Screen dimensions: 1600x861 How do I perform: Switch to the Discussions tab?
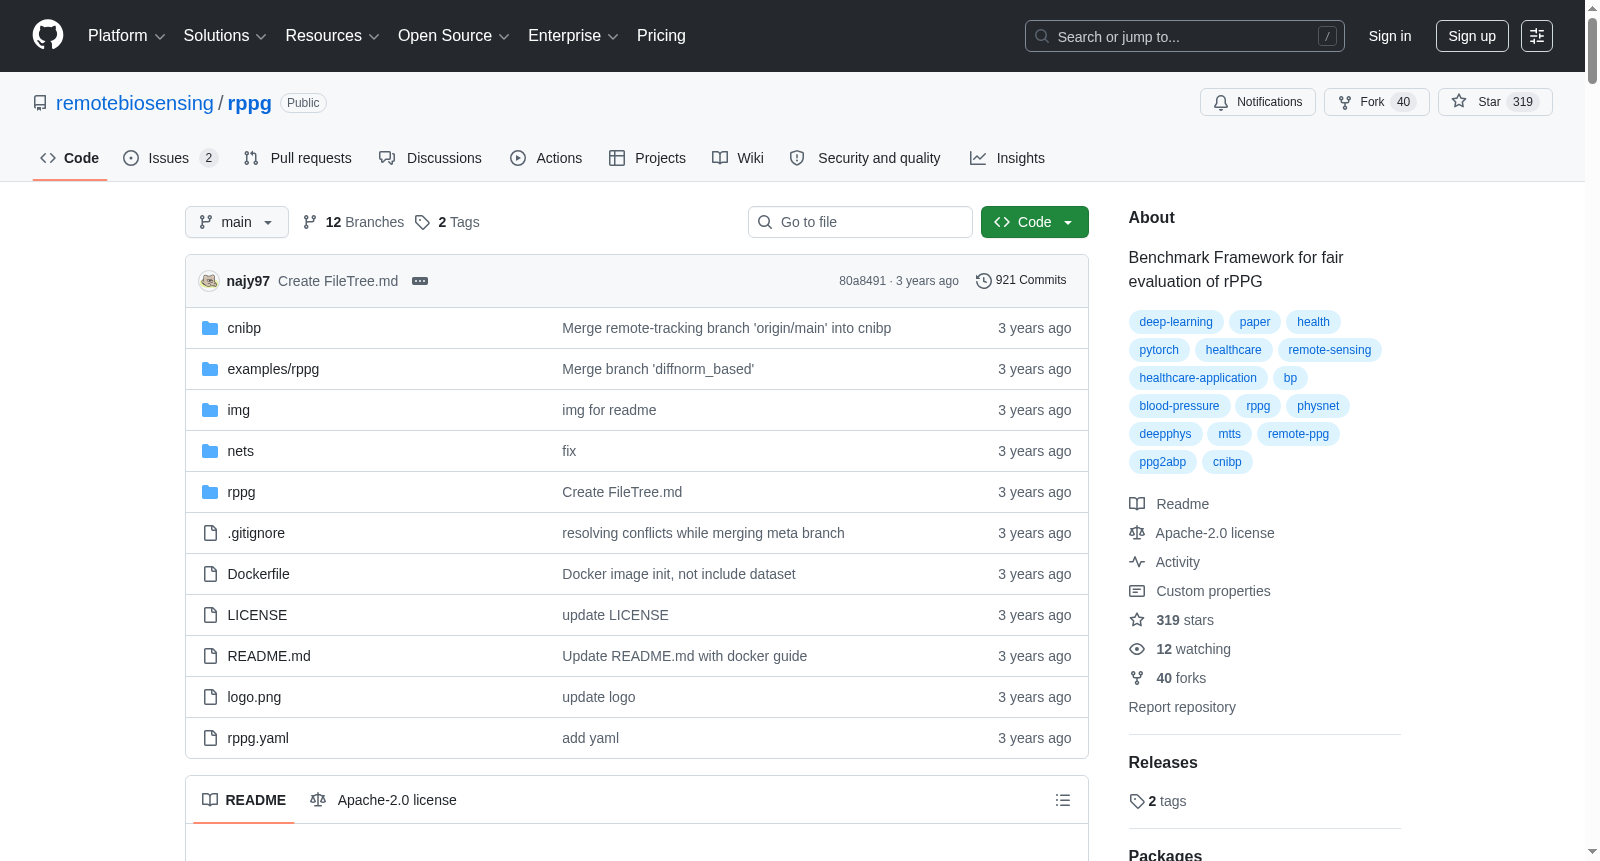click(430, 158)
